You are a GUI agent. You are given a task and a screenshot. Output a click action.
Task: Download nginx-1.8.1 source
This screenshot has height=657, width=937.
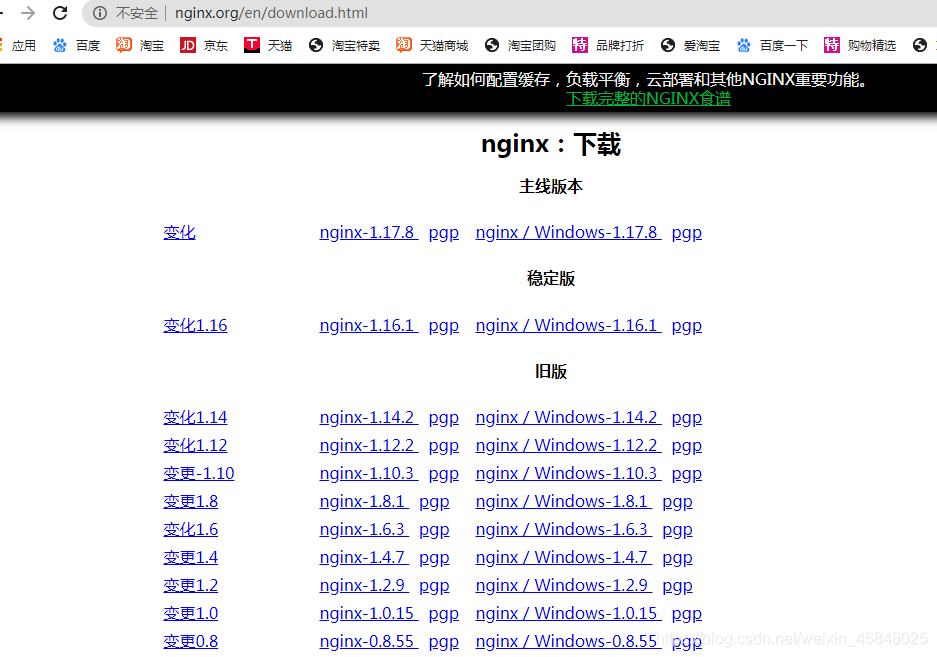point(363,502)
